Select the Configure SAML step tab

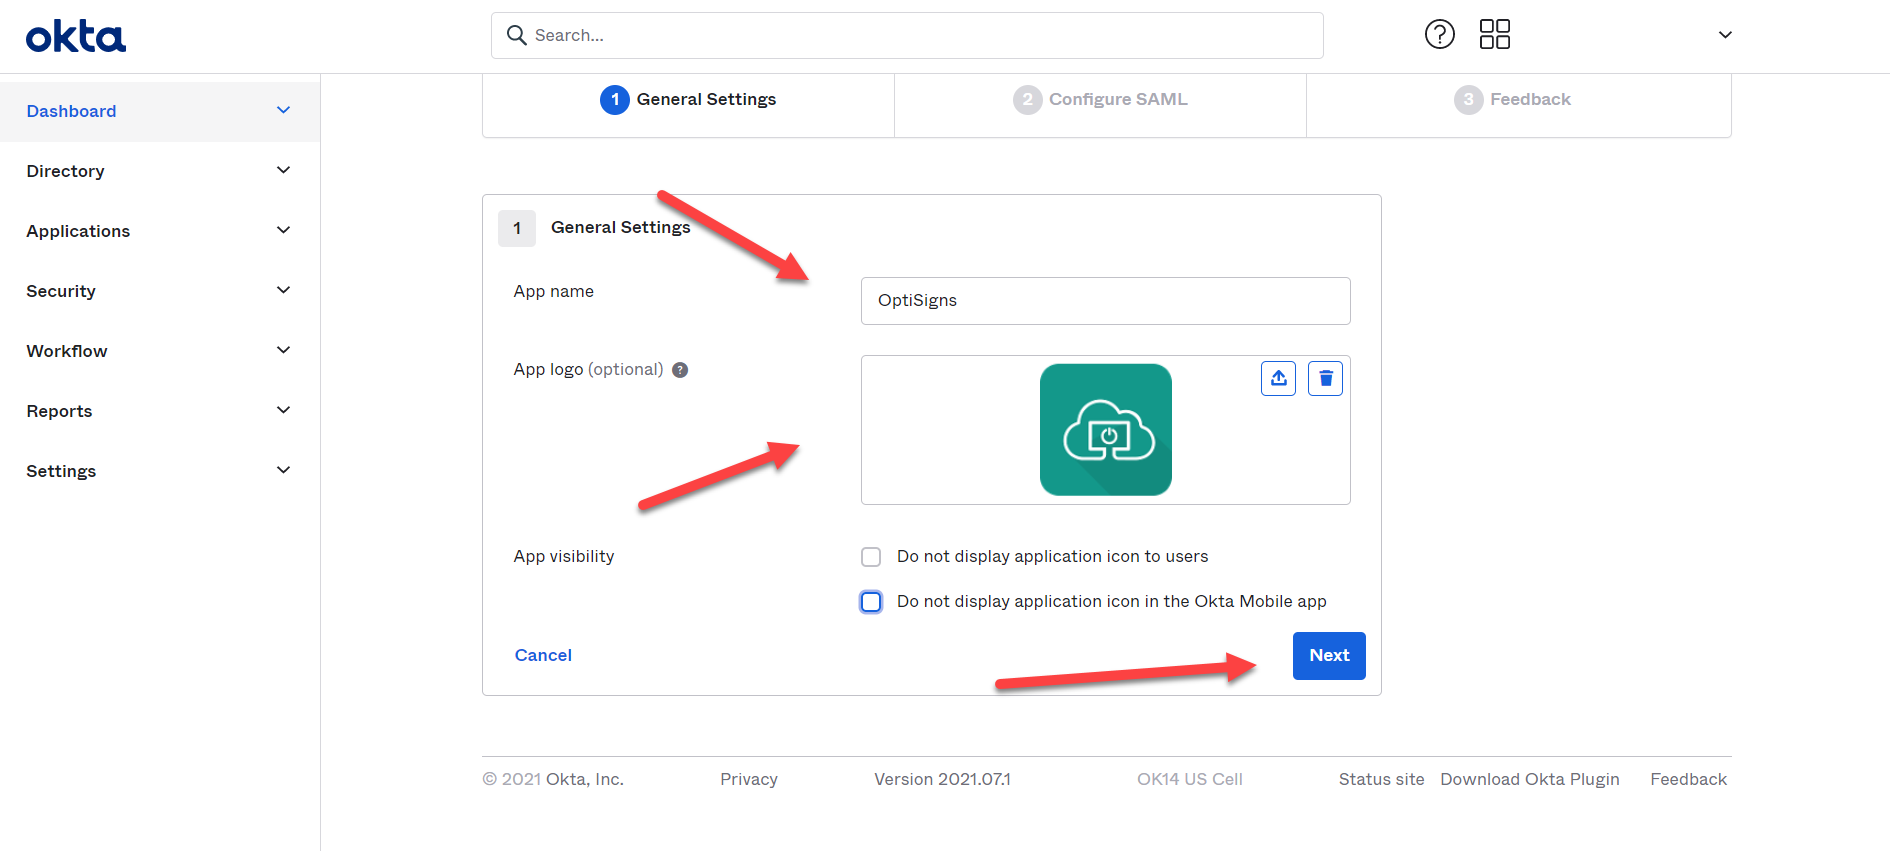(1100, 100)
